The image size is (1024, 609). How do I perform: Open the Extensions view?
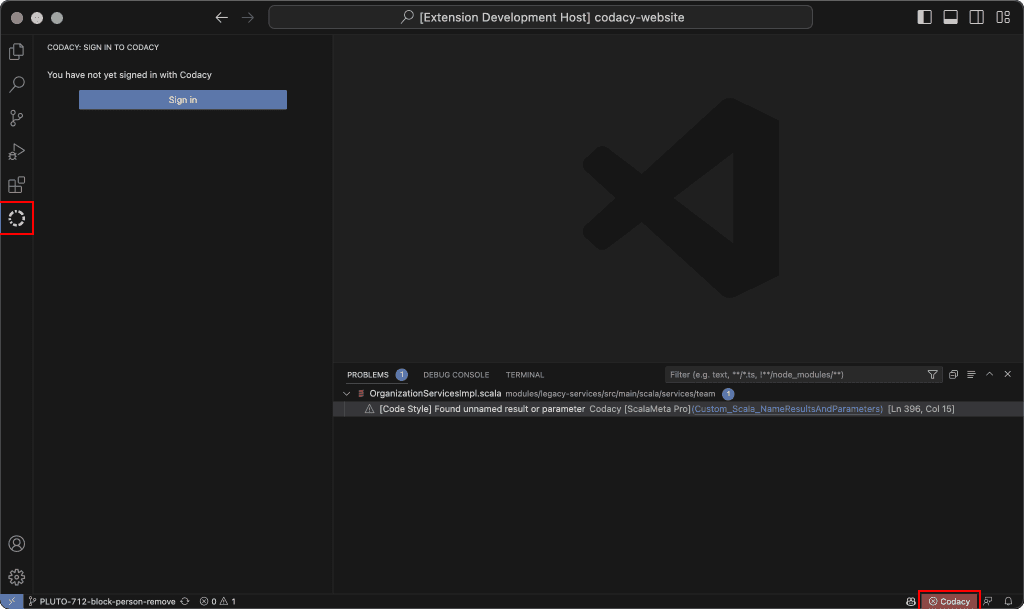[16, 185]
